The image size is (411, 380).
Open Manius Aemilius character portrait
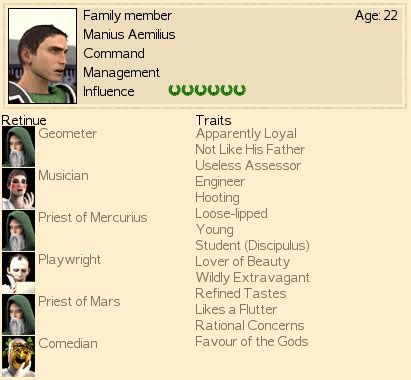click(42, 56)
